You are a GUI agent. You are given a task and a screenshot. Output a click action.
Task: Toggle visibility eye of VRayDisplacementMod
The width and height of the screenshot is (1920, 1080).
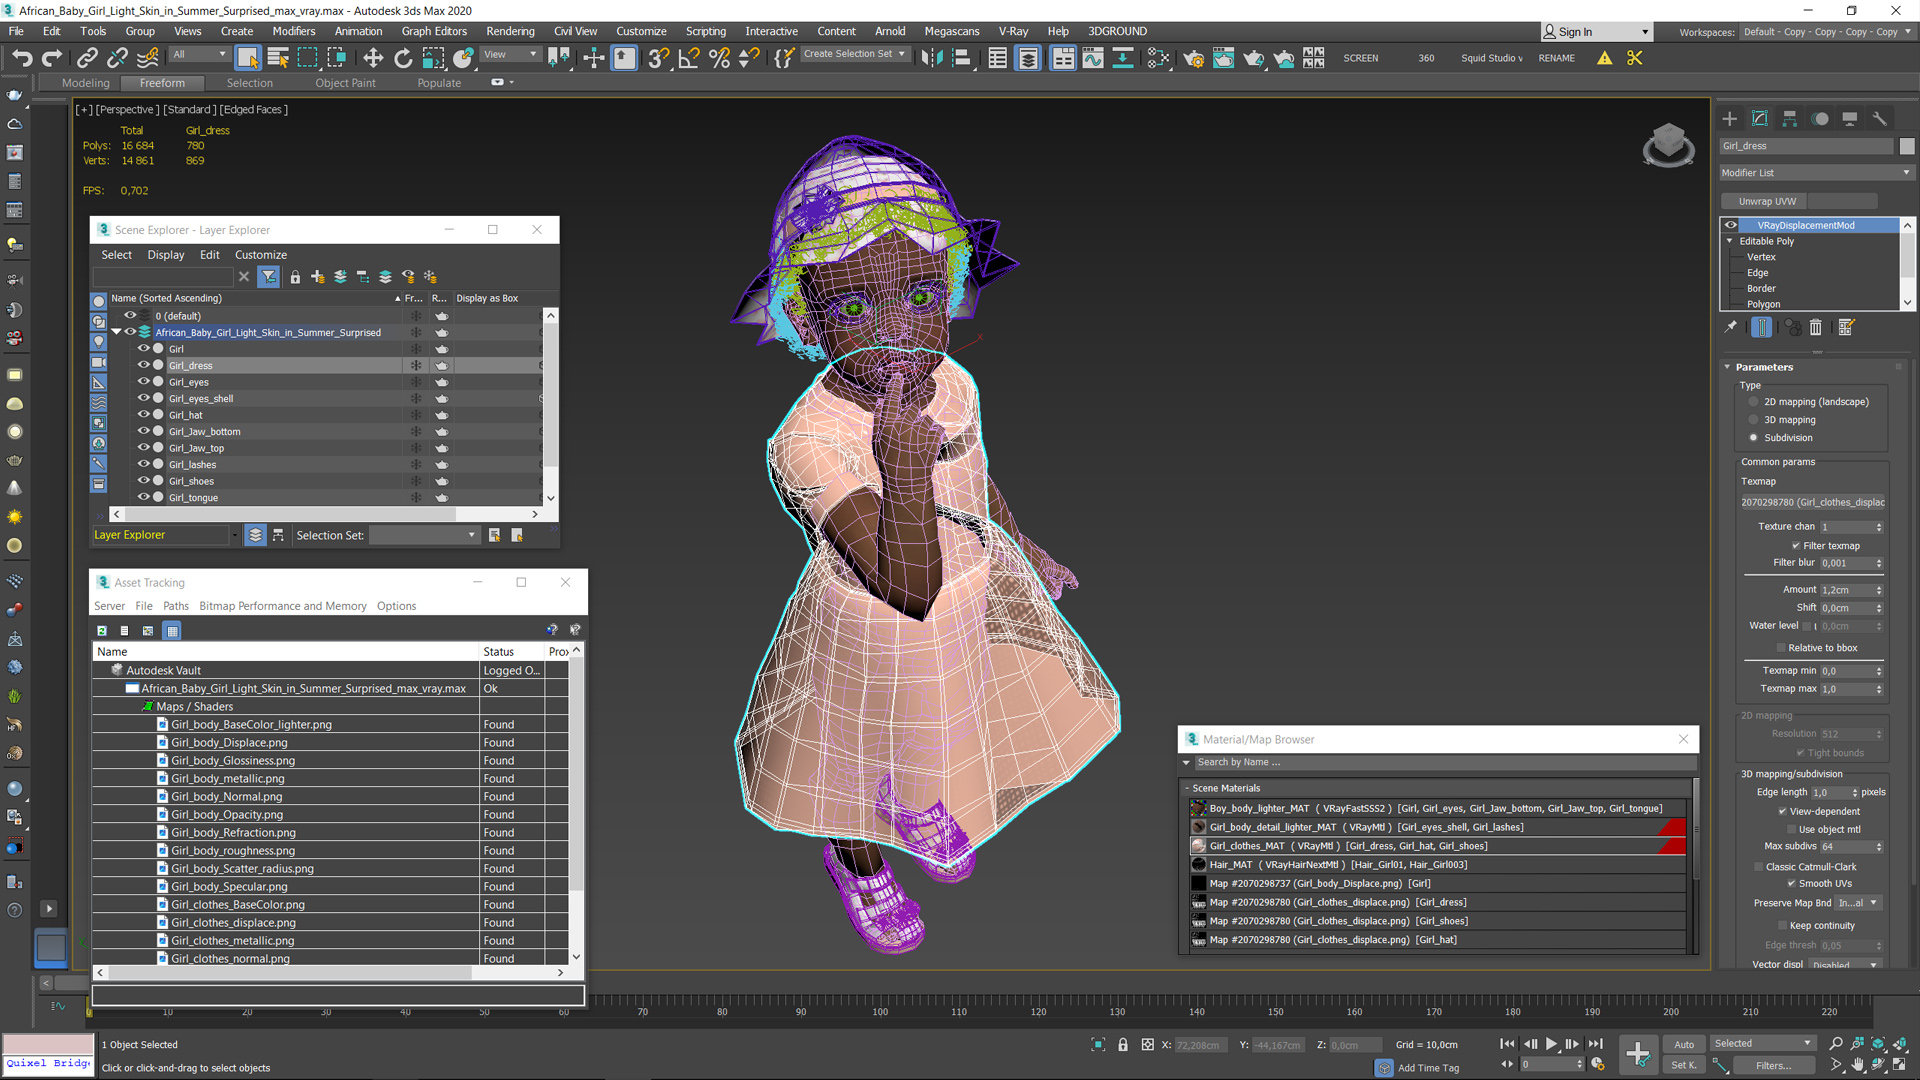1731,225
